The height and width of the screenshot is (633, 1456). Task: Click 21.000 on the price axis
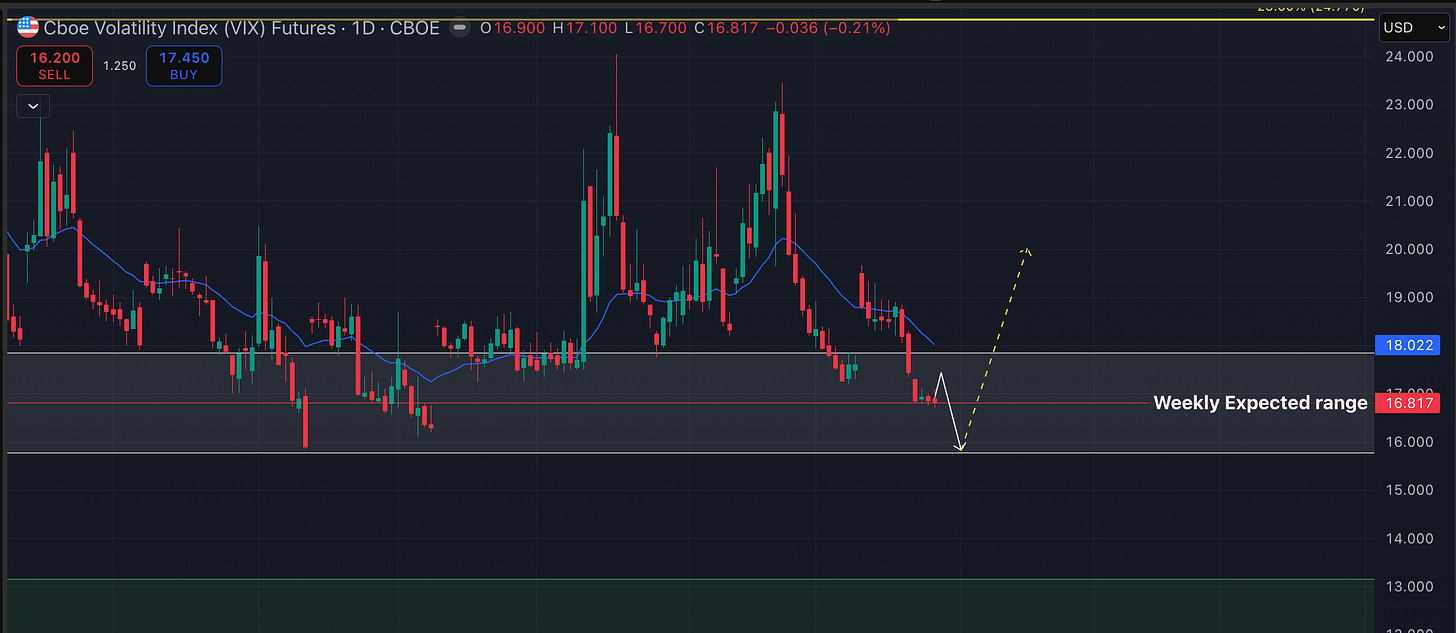(x=1410, y=201)
